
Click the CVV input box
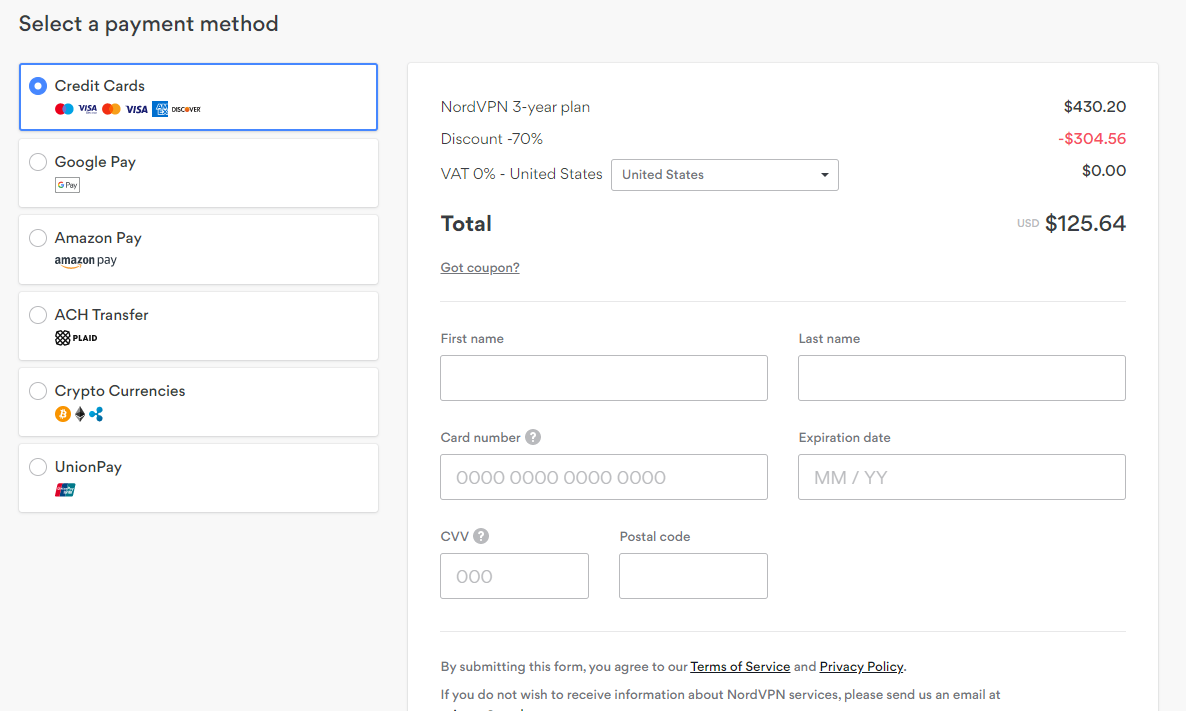tap(514, 576)
